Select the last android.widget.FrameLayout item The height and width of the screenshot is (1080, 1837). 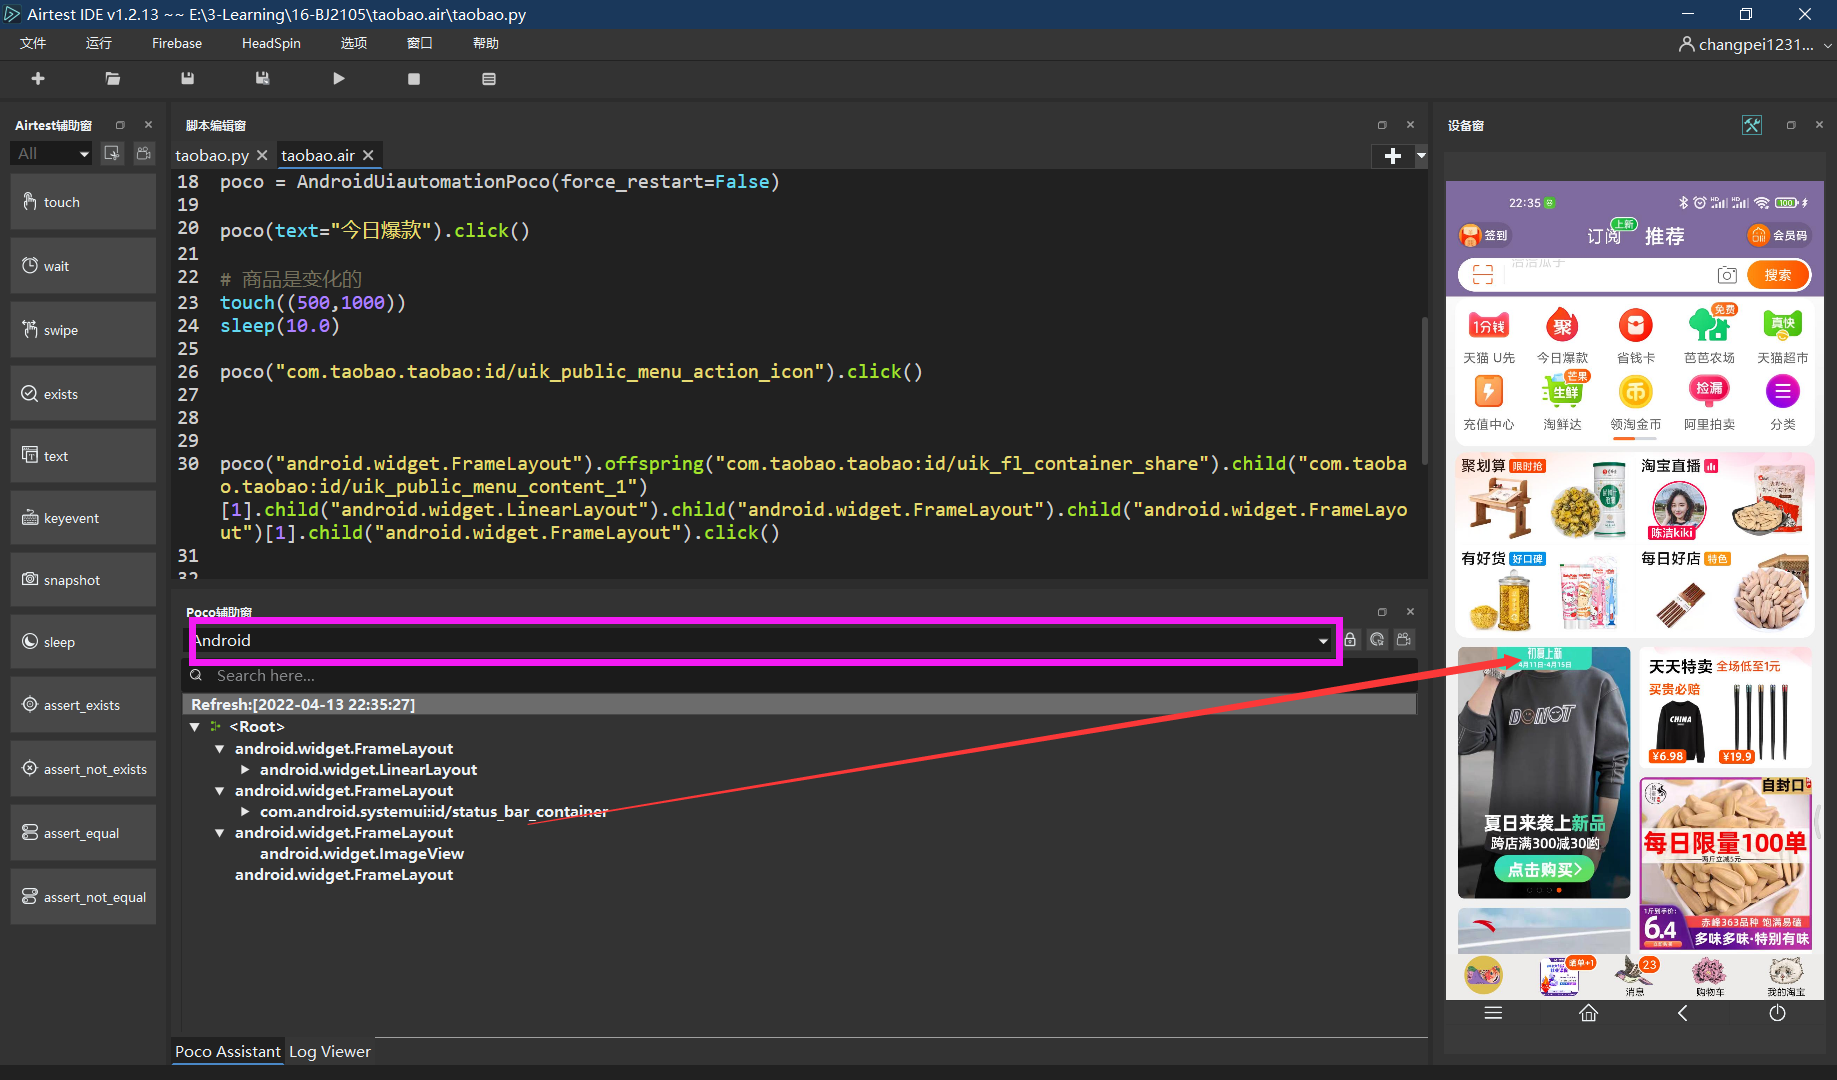pos(344,875)
